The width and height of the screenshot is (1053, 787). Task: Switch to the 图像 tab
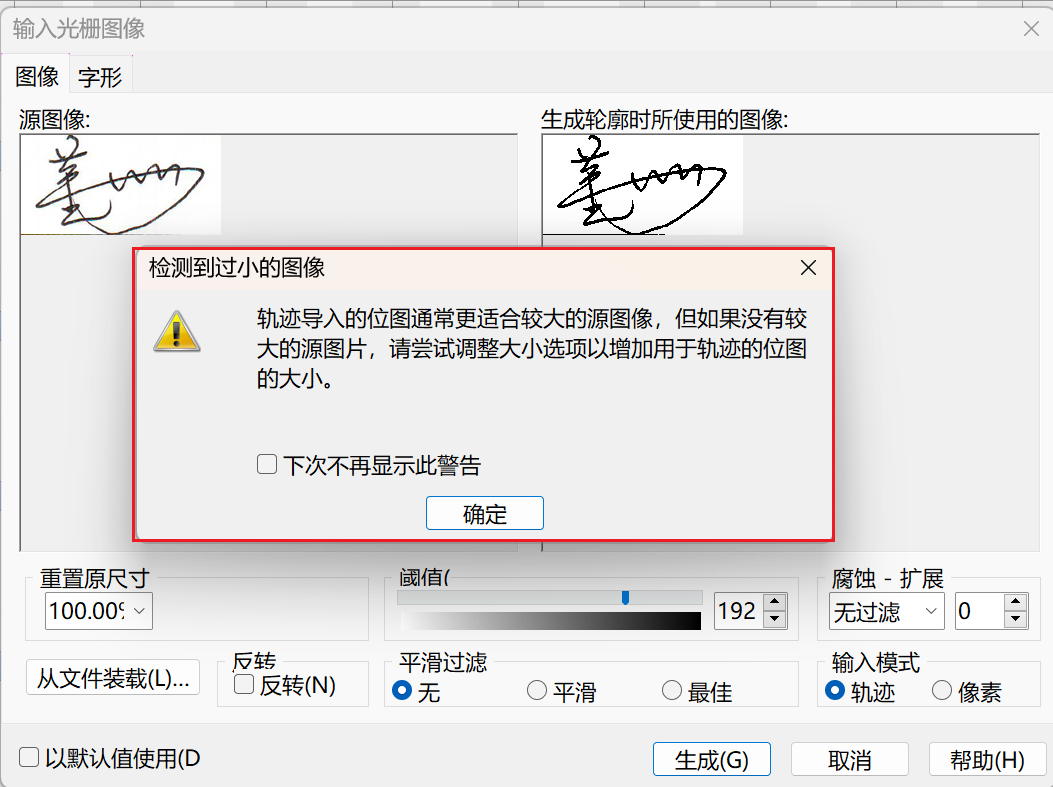37,77
